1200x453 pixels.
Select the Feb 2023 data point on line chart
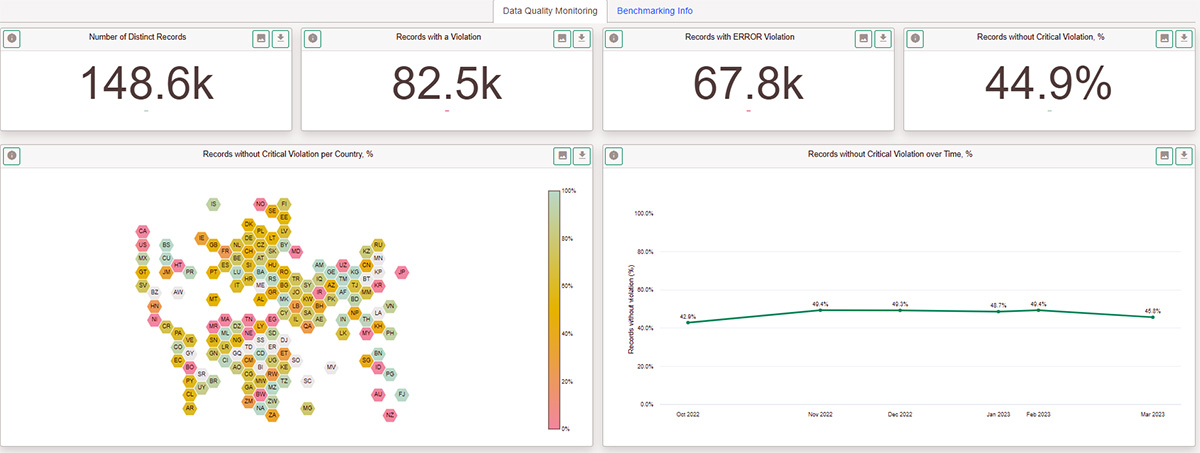pyautogui.click(x=1040, y=310)
